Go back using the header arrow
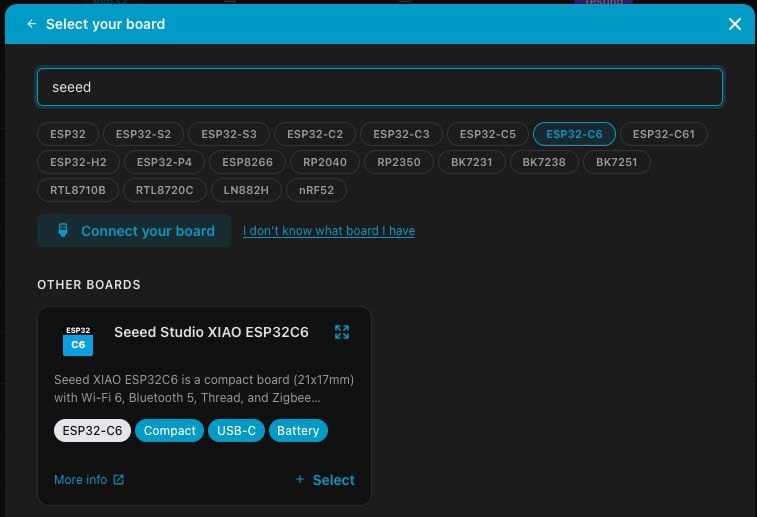 [x=32, y=24]
